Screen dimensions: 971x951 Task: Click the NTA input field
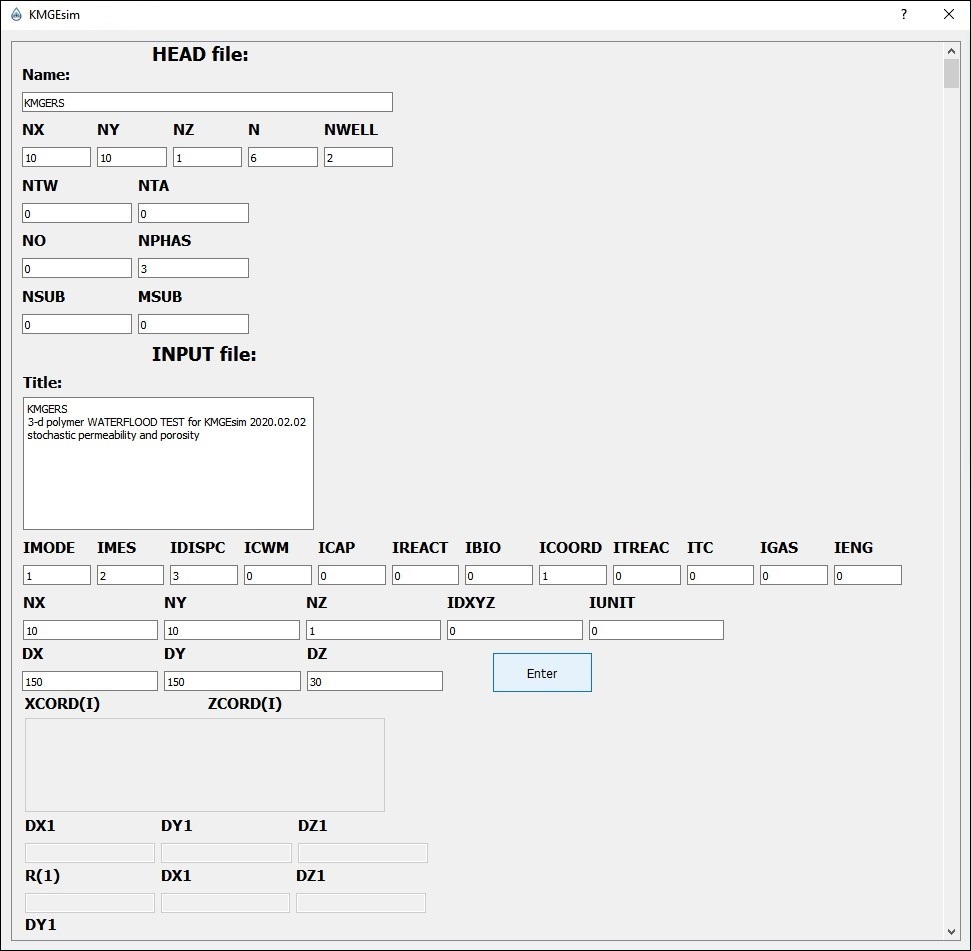193,213
